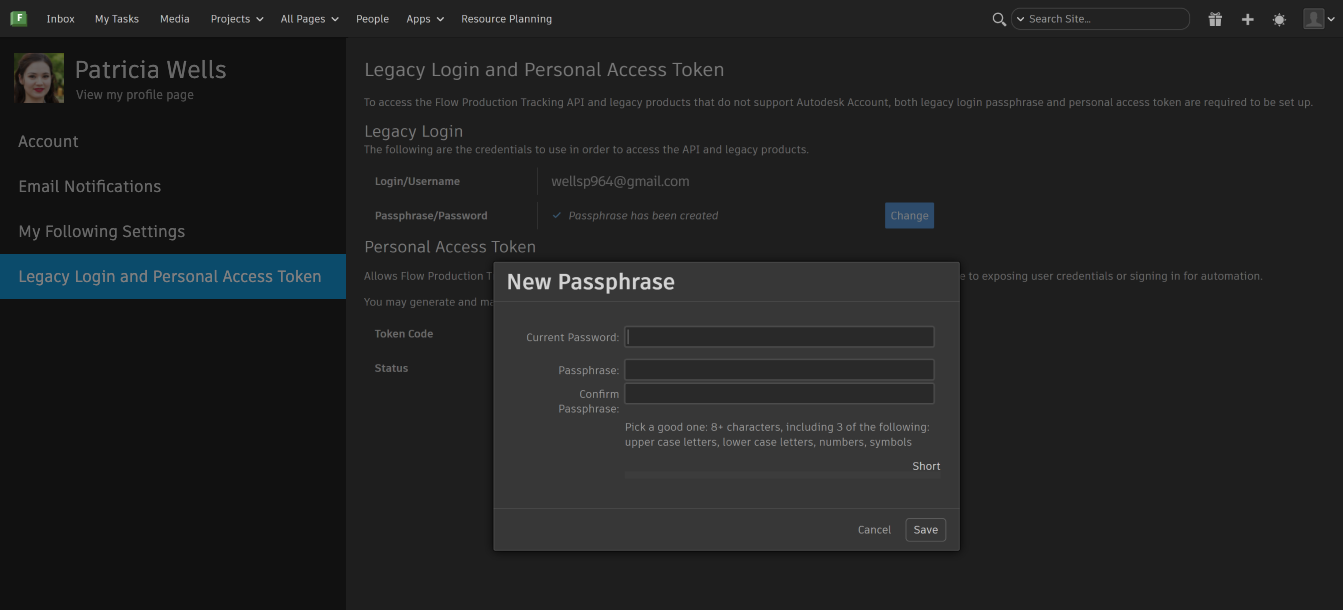Viewport: 1343px width, 610px height.
Task: Focus the Current Password field
Action: tap(779, 337)
